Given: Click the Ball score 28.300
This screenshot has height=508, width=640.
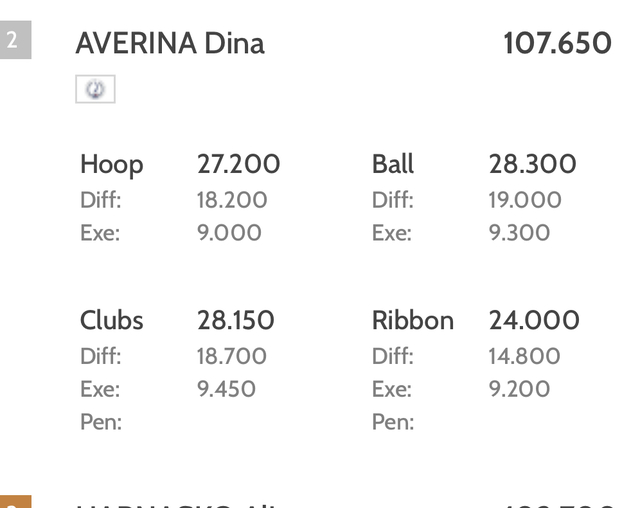Looking at the screenshot, I should [532, 164].
